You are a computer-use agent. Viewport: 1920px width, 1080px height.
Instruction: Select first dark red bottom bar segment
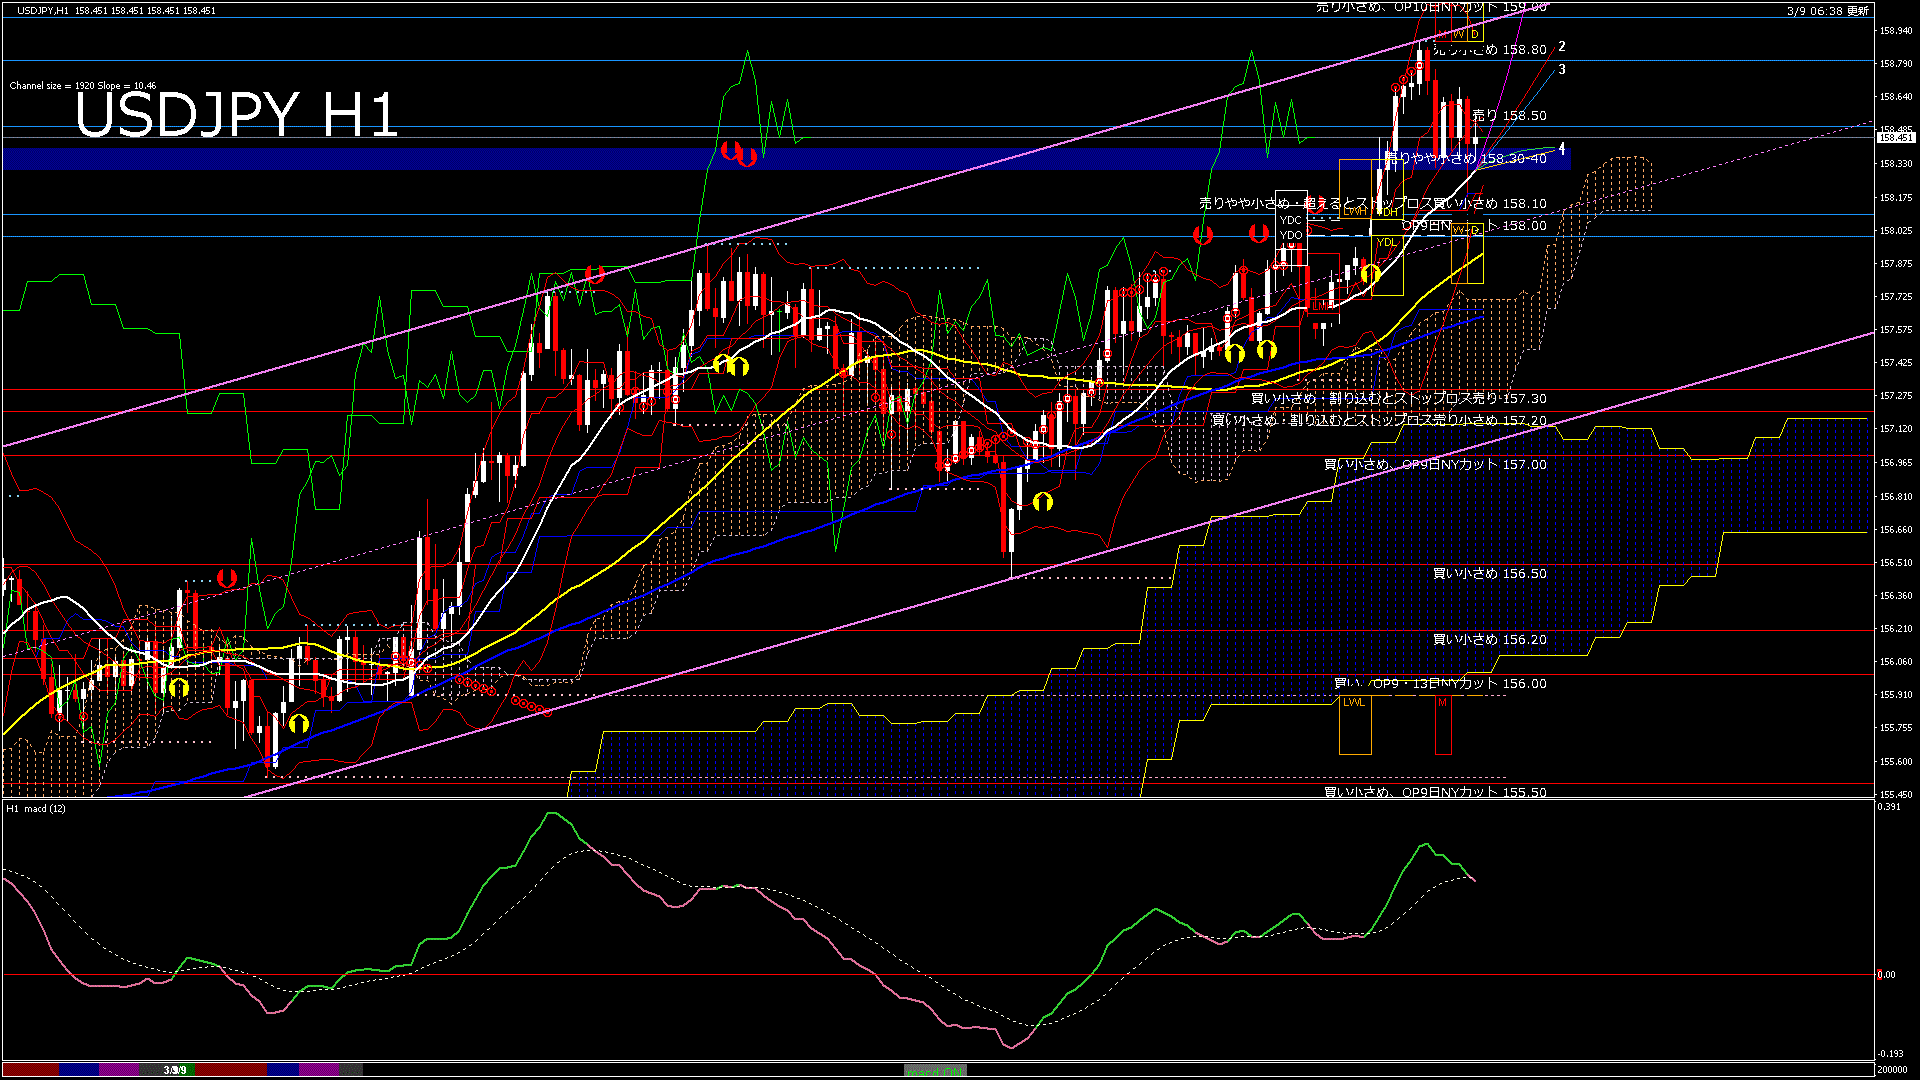pos(30,1070)
